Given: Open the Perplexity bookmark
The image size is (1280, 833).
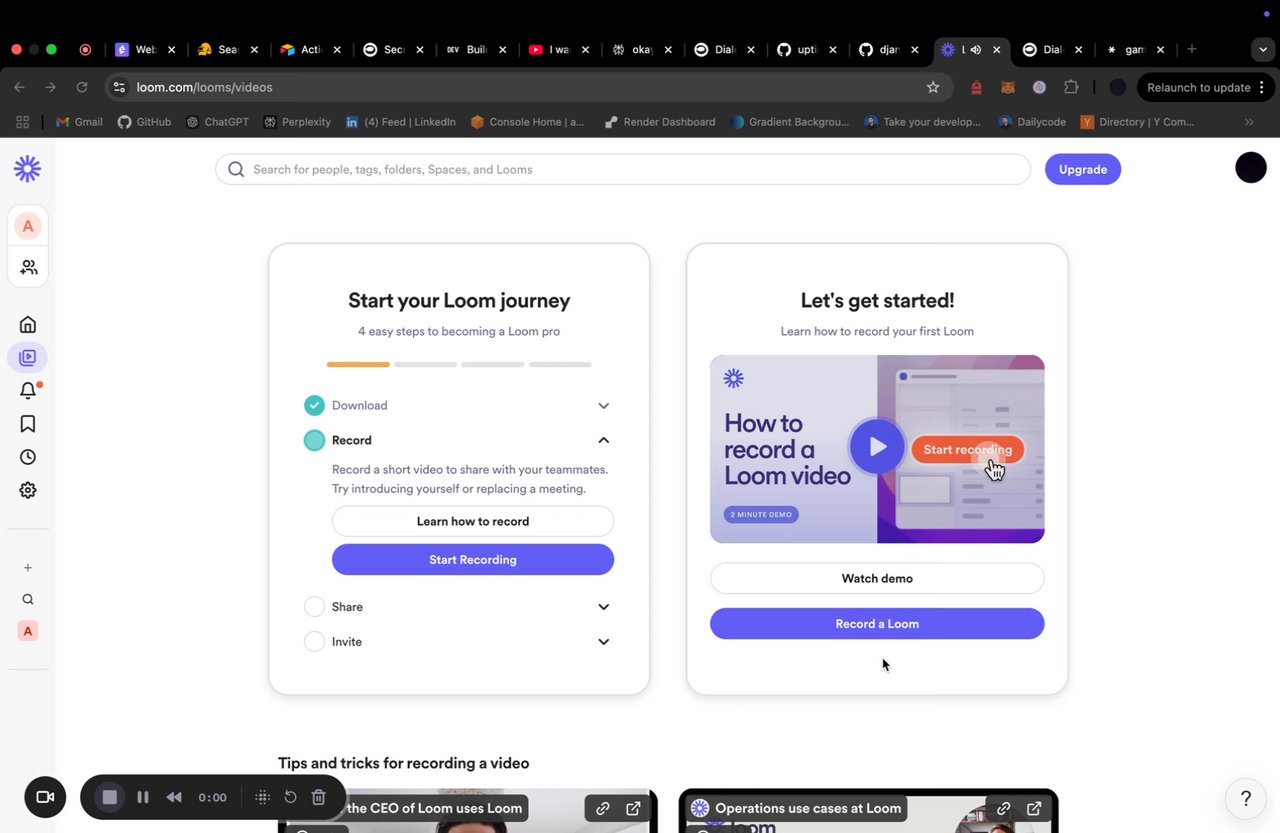Looking at the screenshot, I should click(297, 122).
